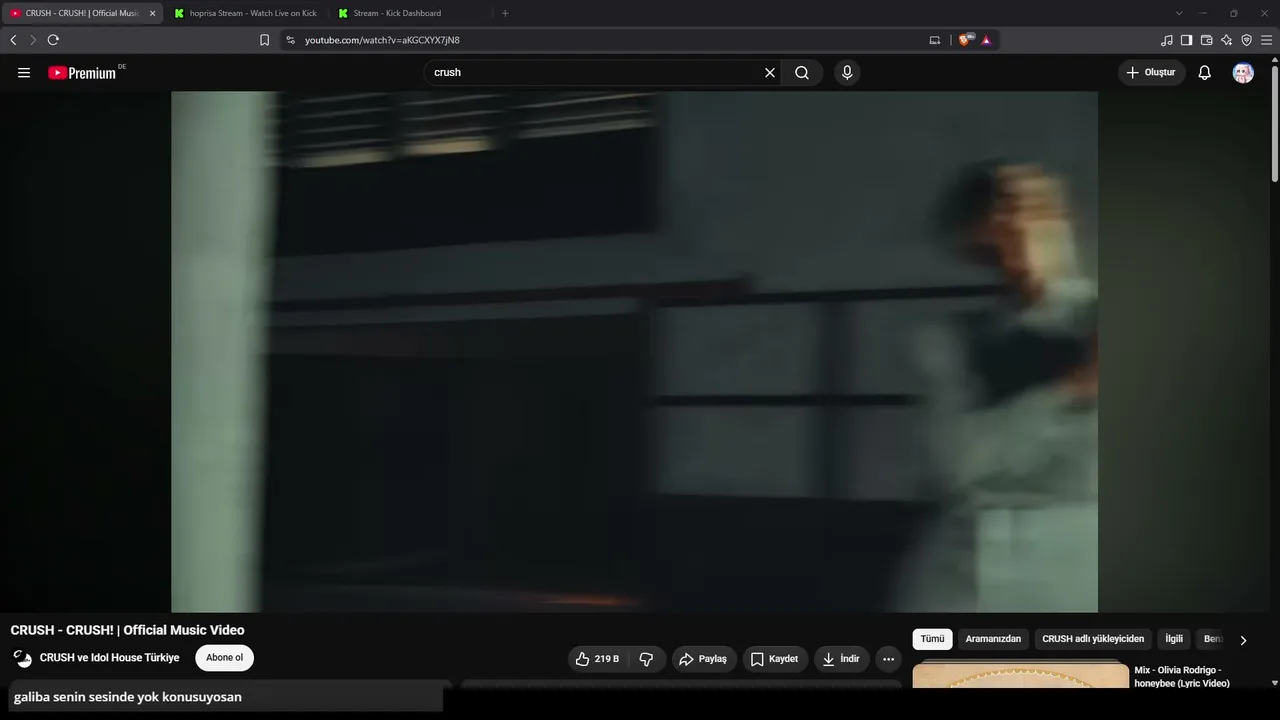The height and width of the screenshot is (720, 1280).
Task: Like the video (219 B)
Action: point(598,659)
